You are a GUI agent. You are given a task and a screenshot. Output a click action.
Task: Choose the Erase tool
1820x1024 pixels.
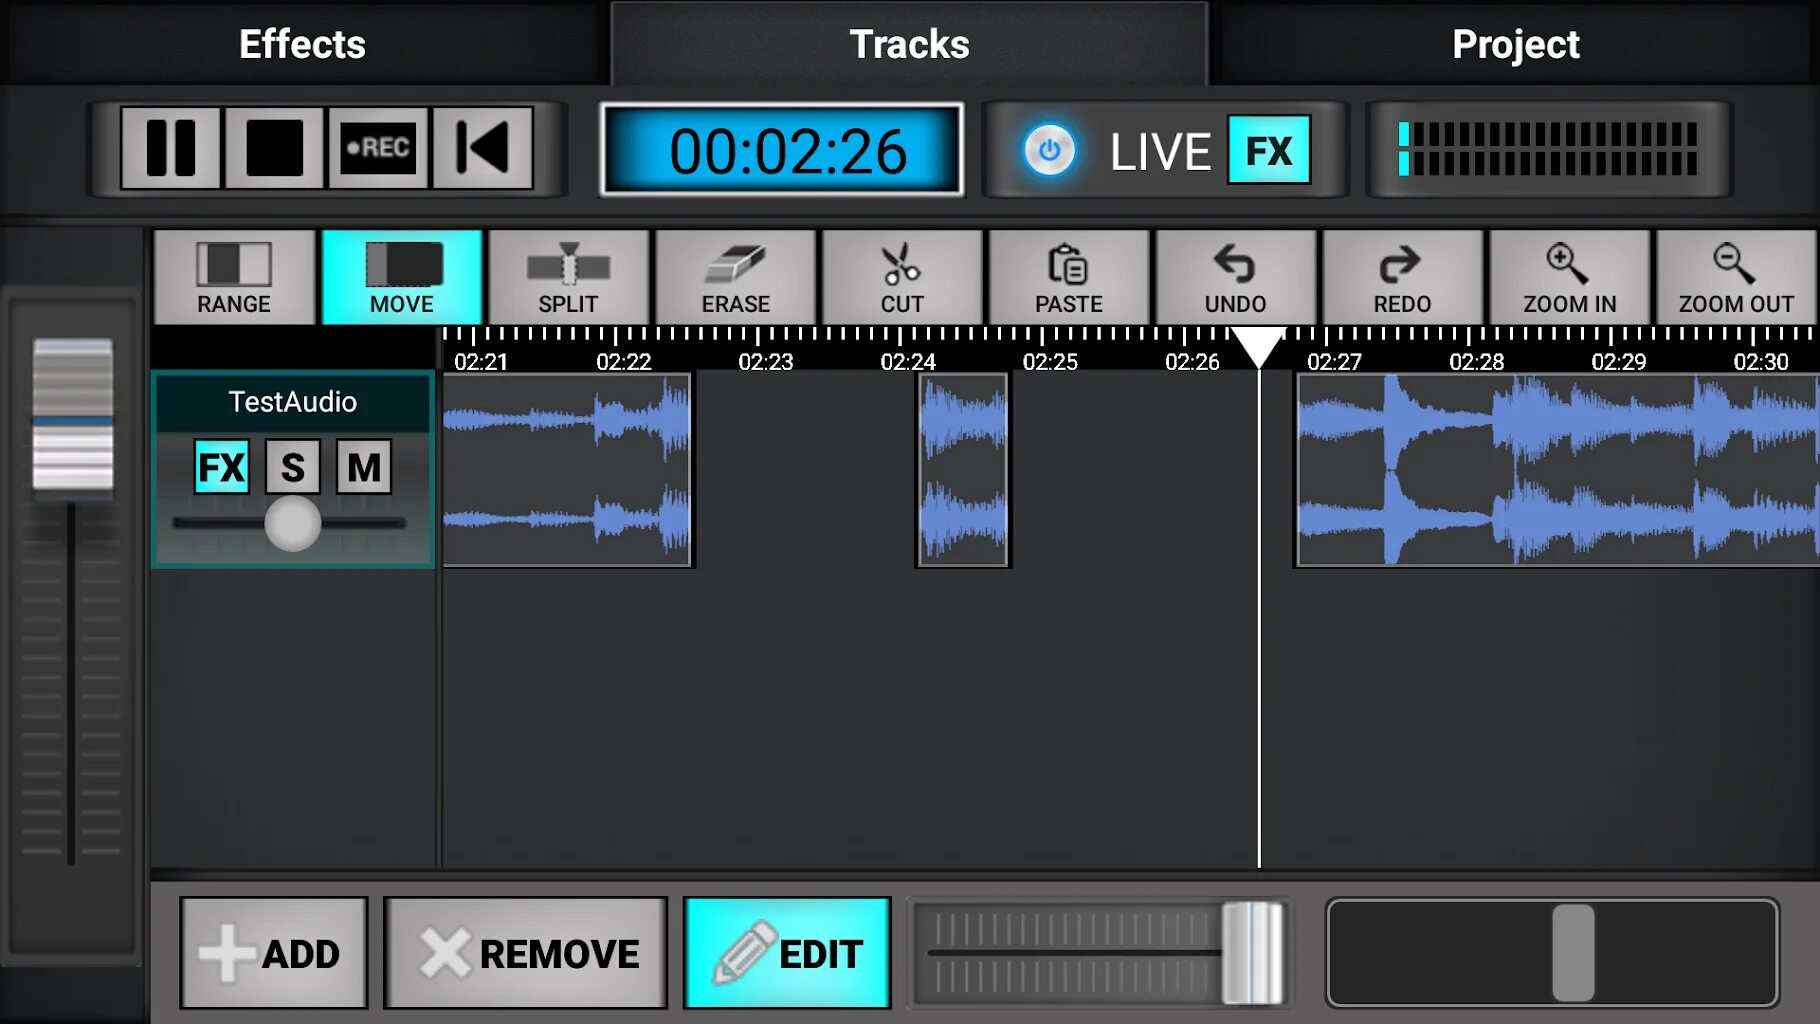coord(735,277)
